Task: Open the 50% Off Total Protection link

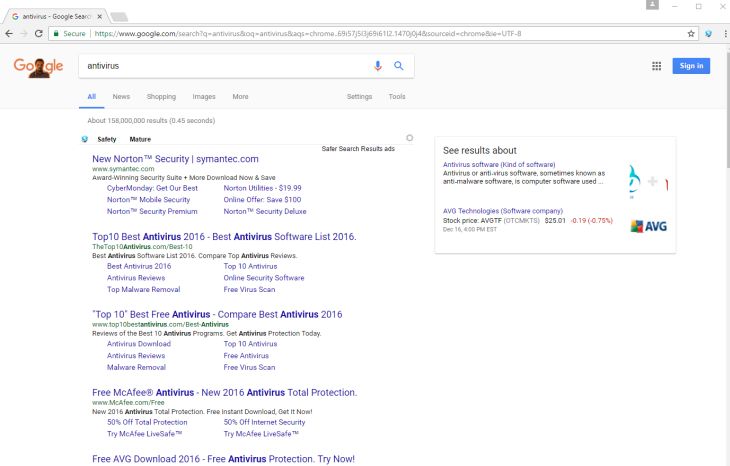Action: [147, 422]
